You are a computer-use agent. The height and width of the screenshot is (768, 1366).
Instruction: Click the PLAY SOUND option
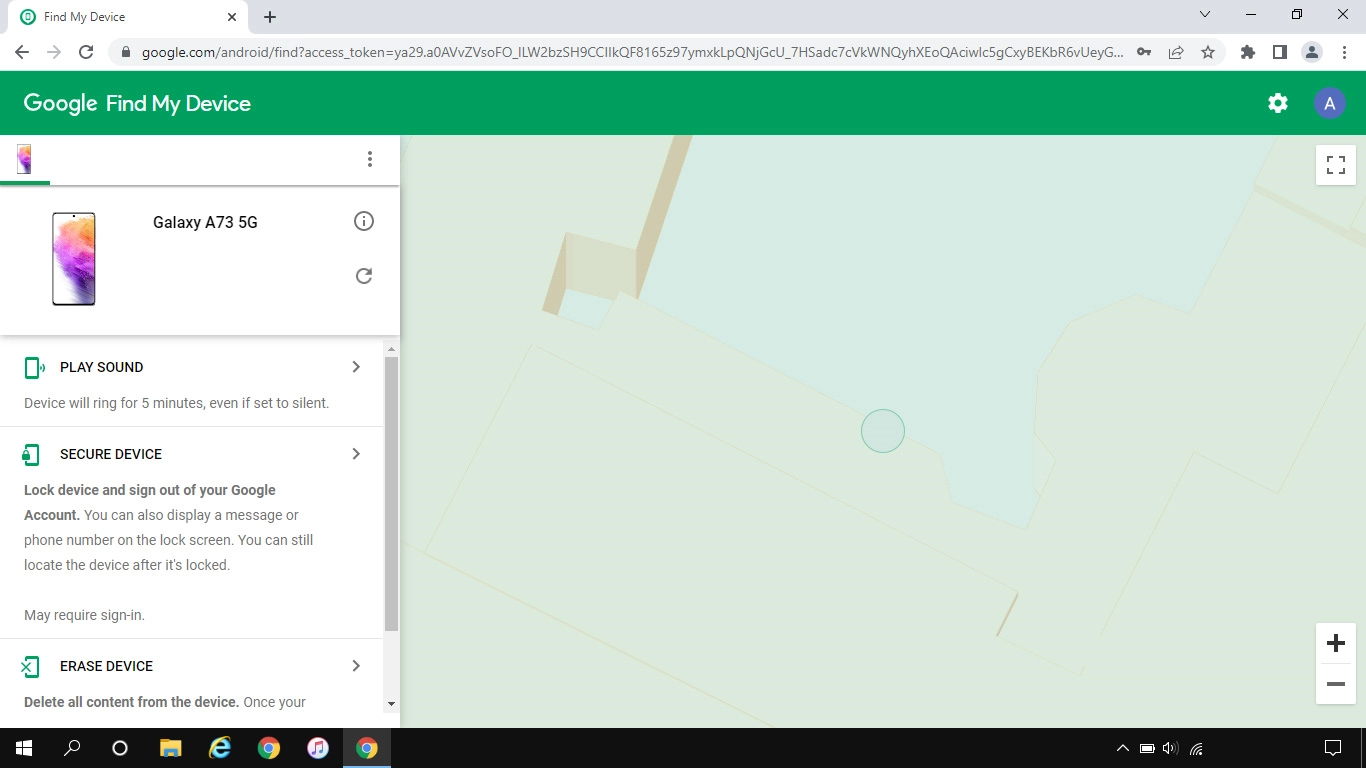pos(101,367)
